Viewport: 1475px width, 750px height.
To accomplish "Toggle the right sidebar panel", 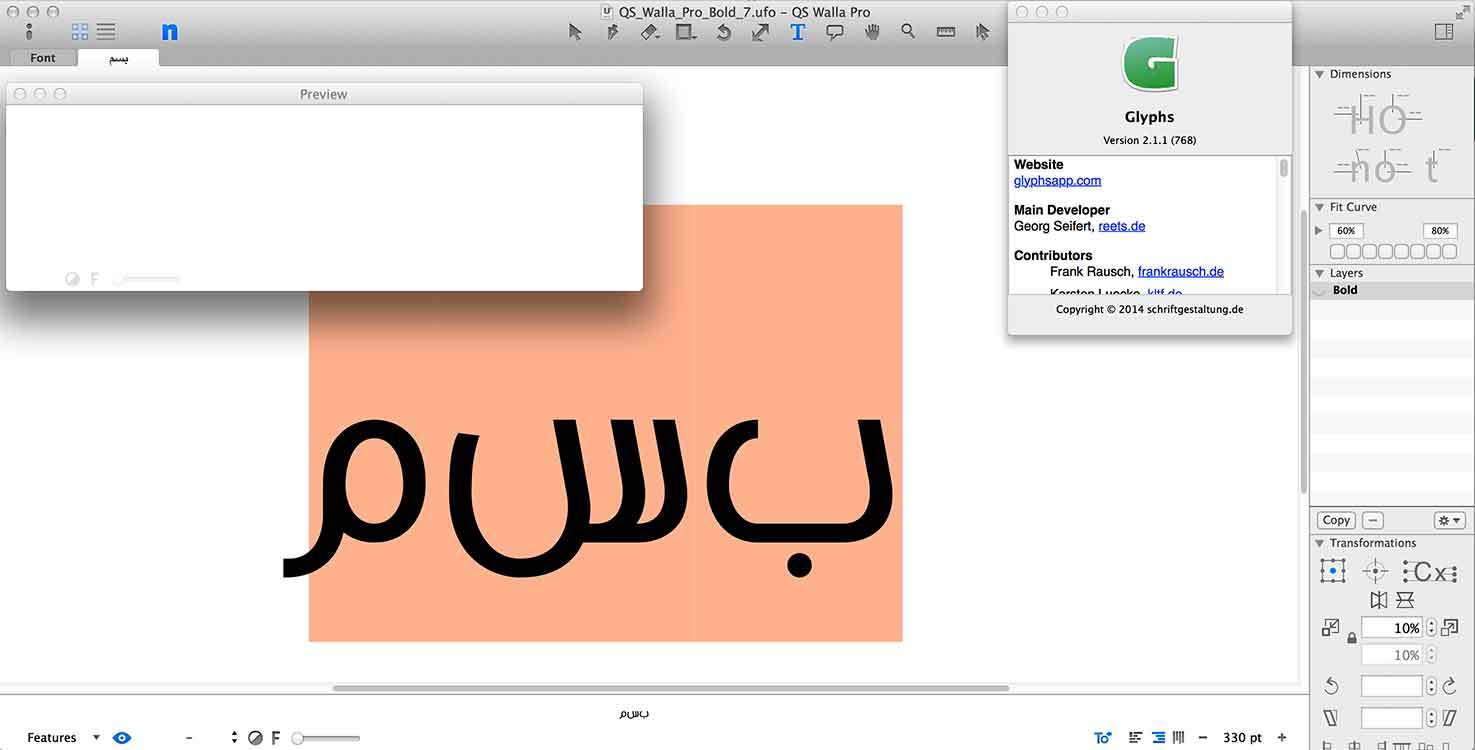I will (x=1443, y=32).
